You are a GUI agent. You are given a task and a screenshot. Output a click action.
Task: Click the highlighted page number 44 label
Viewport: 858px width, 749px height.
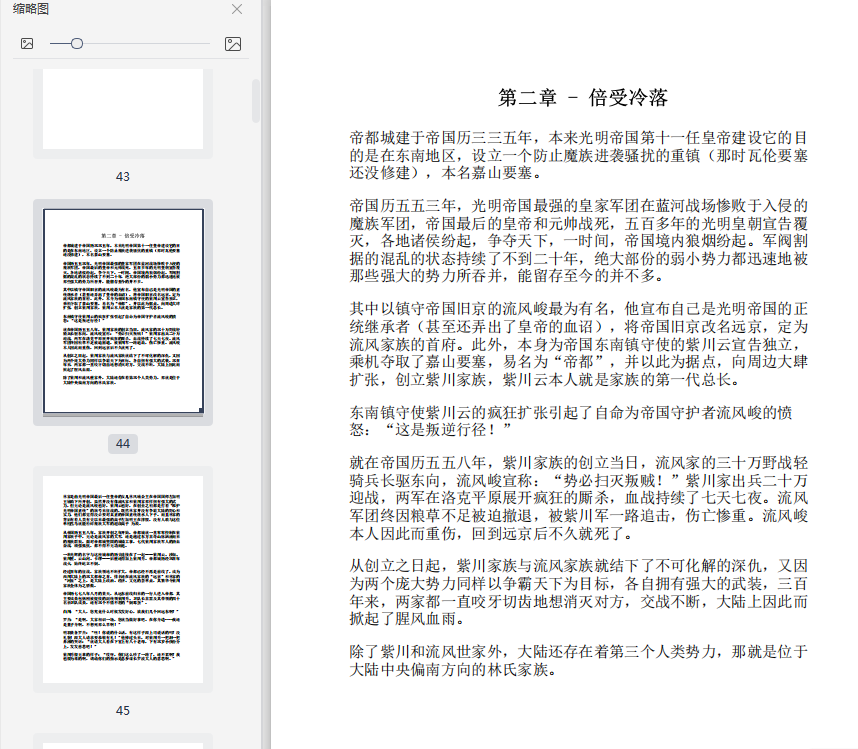(x=122, y=443)
